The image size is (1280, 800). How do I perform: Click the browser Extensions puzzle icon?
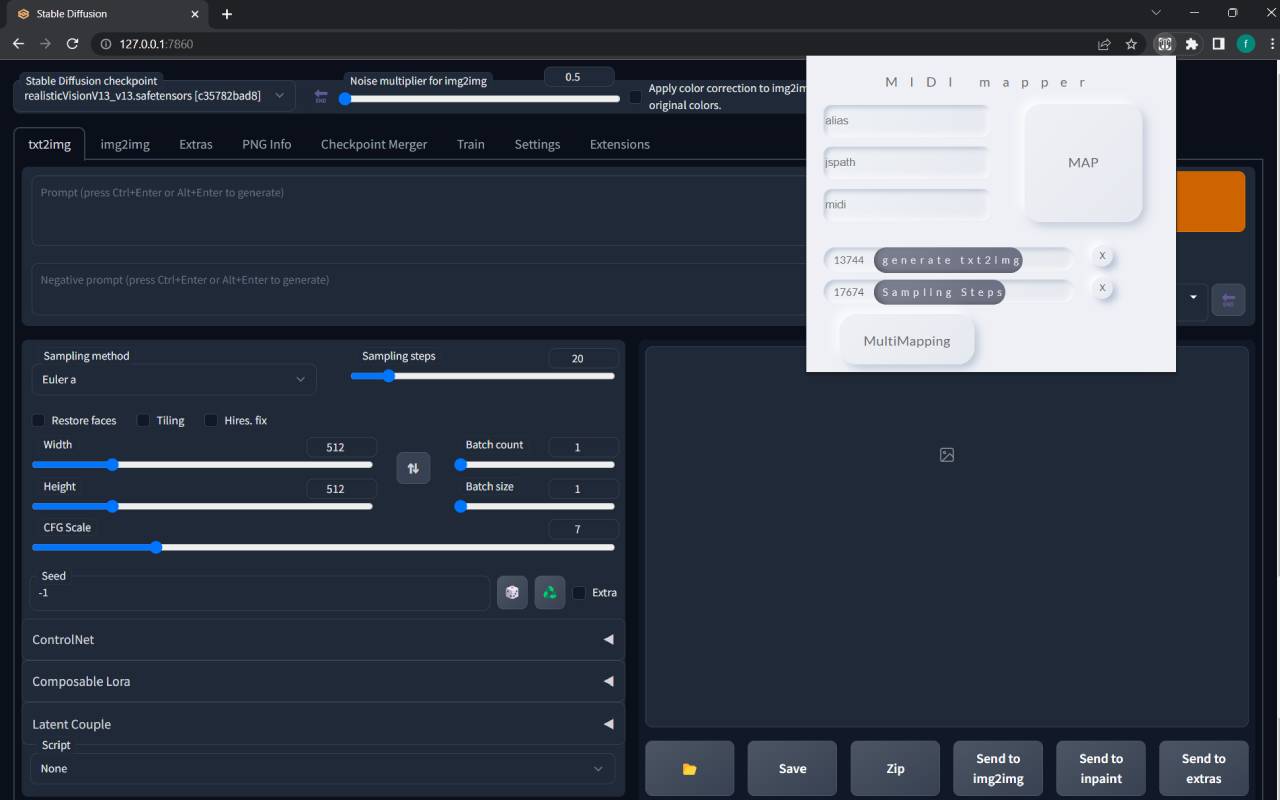[x=1192, y=44]
